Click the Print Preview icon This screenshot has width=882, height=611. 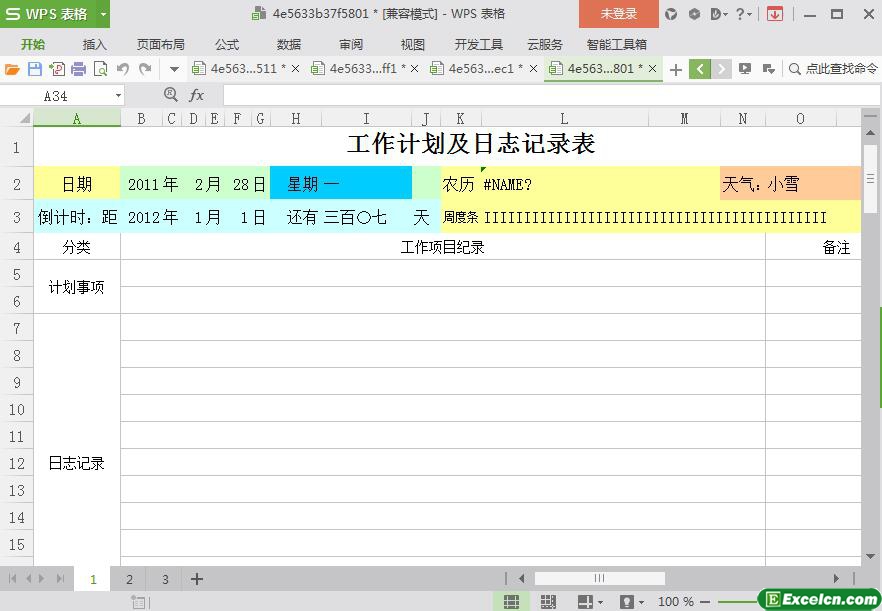pyautogui.click(x=100, y=69)
